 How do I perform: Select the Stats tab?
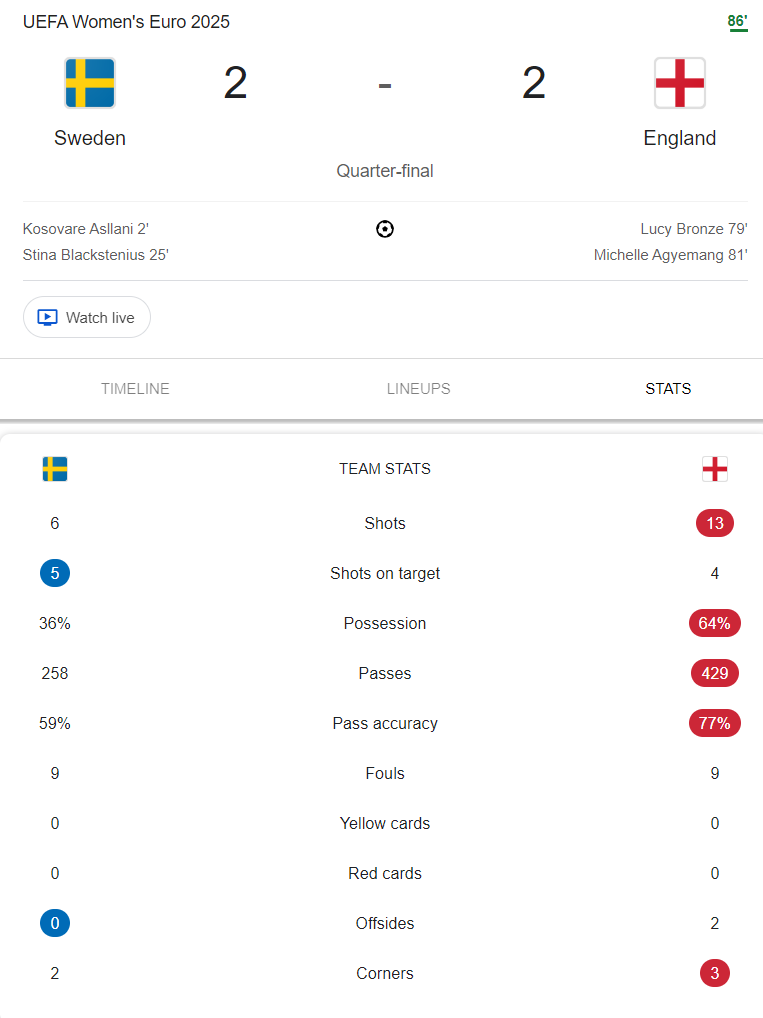[x=668, y=389]
